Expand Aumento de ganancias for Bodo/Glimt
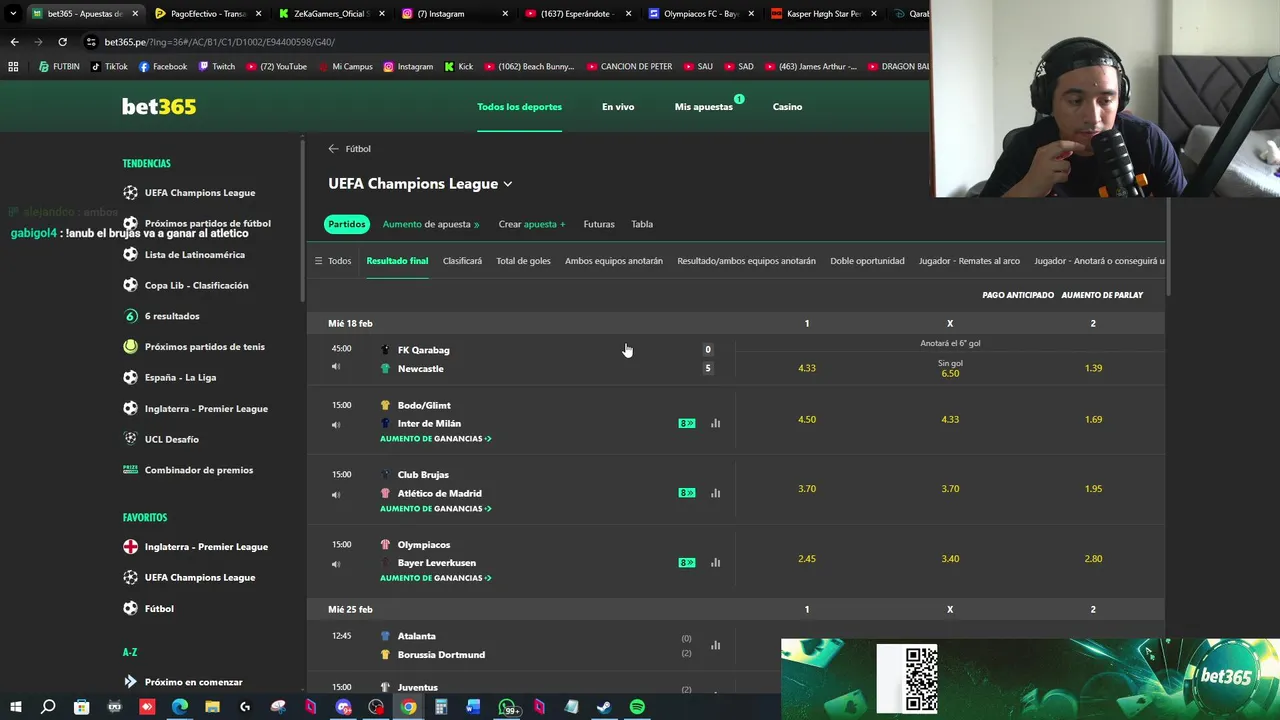Image resolution: width=1280 pixels, height=720 pixels. 436,439
